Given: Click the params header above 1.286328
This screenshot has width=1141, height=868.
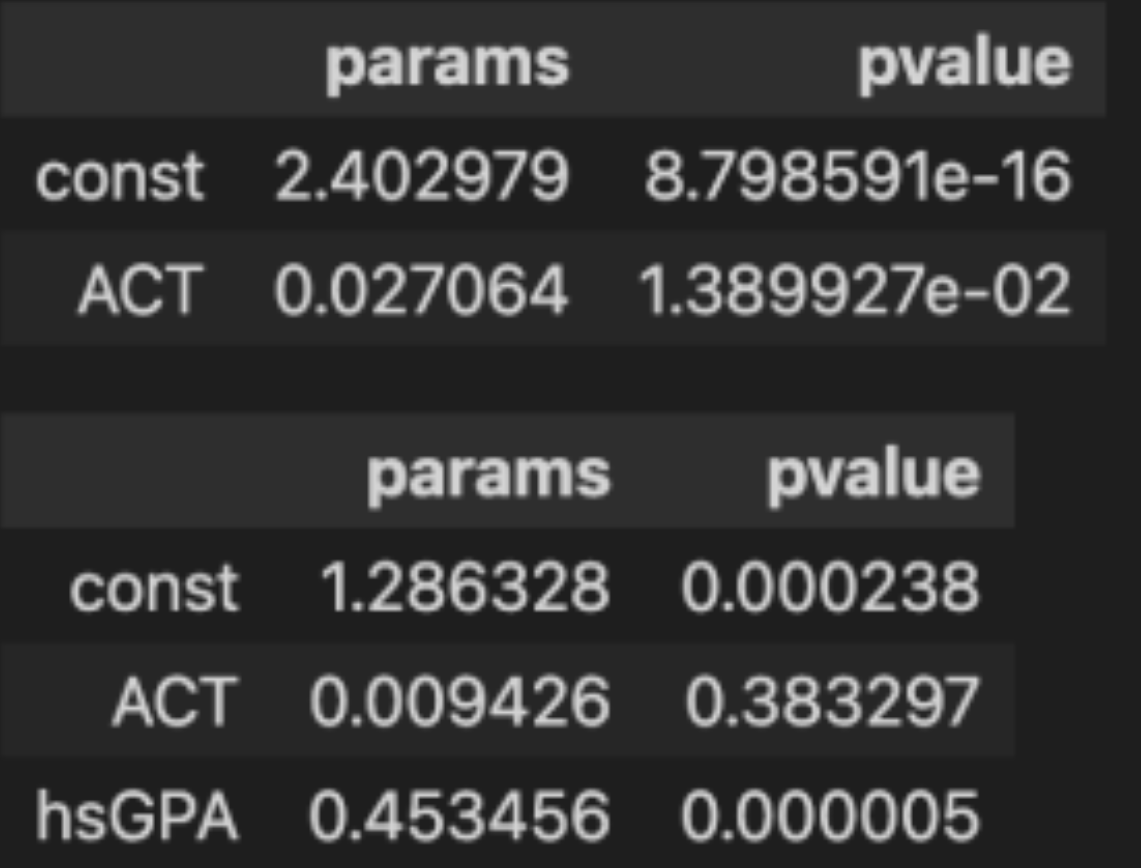Looking at the screenshot, I should 487,472.
